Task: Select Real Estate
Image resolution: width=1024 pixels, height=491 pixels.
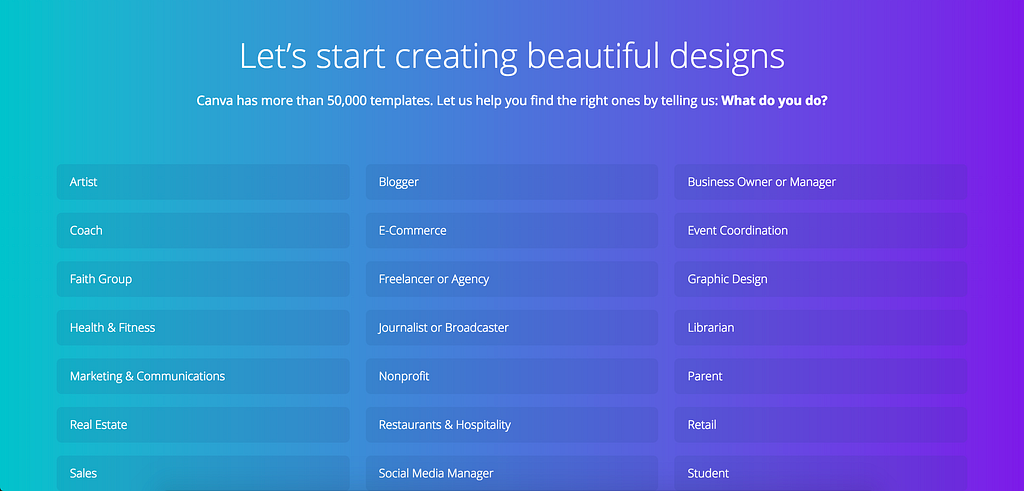Action: pyautogui.click(x=203, y=425)
